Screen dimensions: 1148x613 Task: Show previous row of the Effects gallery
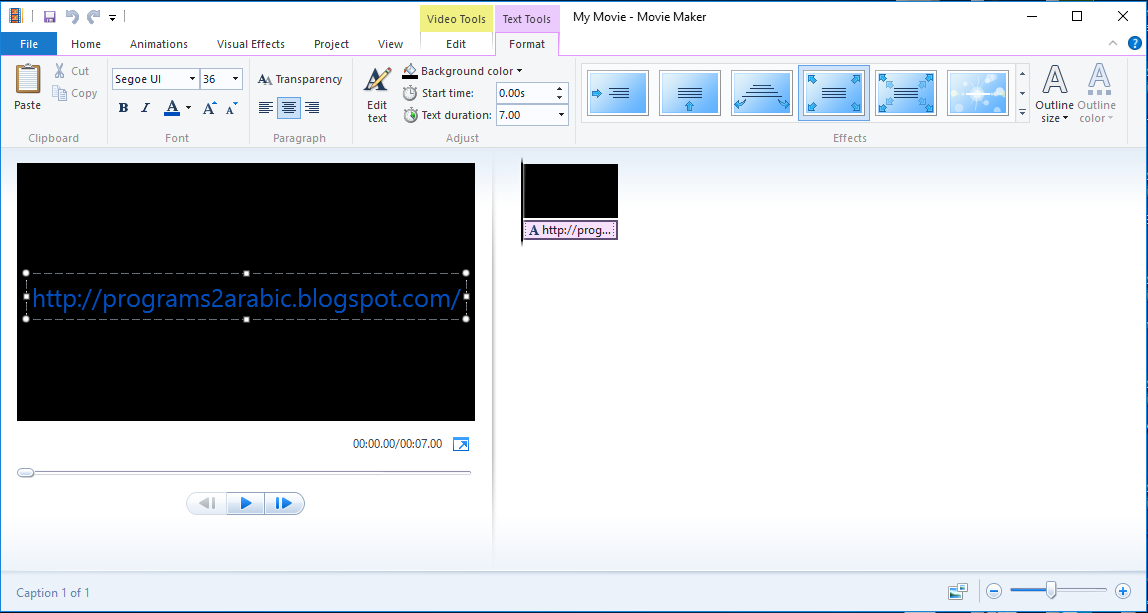tap(1023, 75)
